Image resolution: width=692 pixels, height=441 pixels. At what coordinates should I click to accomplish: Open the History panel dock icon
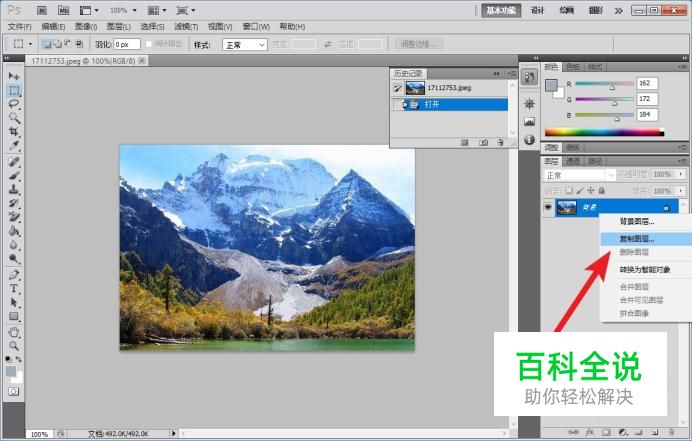click(x=529, y=77)
